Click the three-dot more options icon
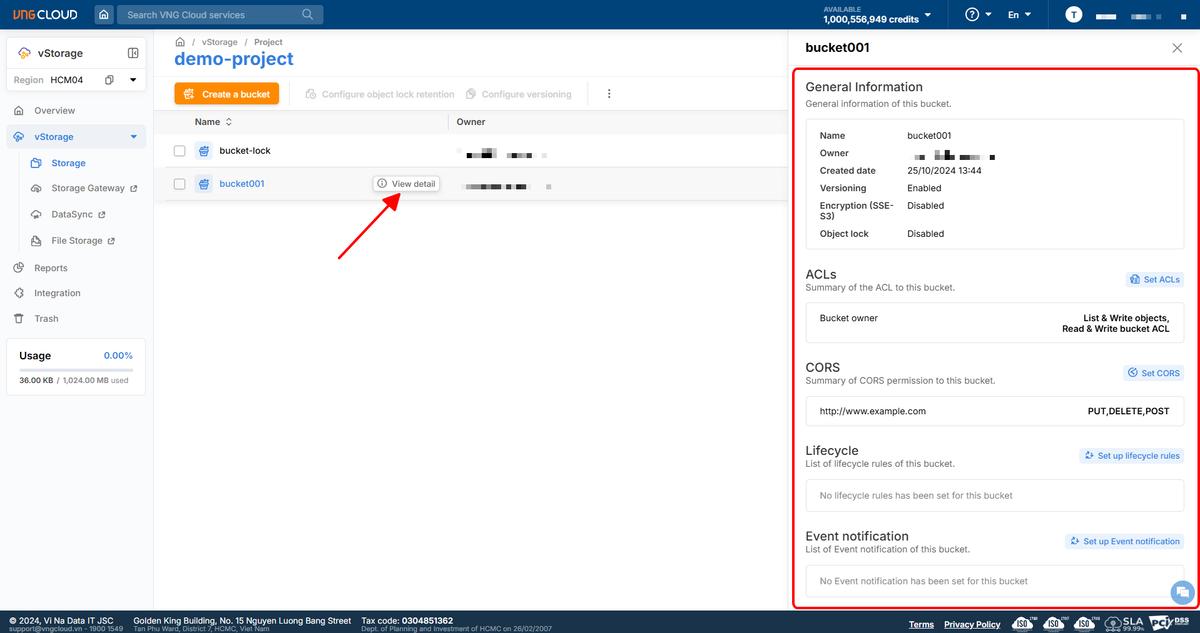Screen dimensions: 1200x633 tap(608, 94)
